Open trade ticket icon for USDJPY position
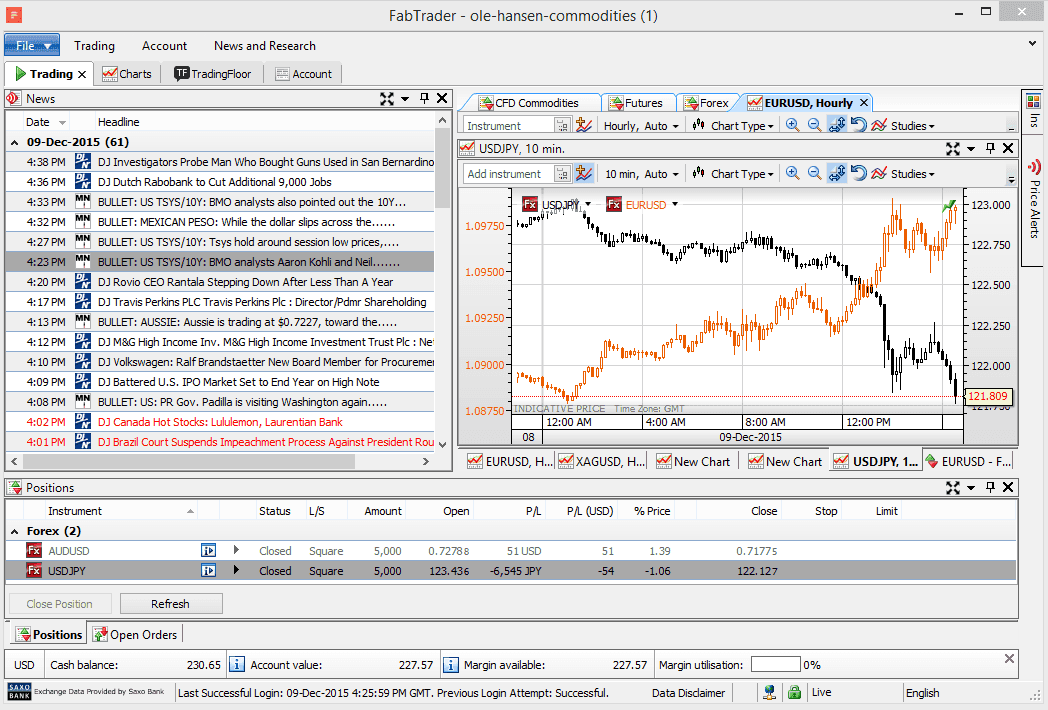The image size is (1048, 710). pyautogui.click(x=209, y=571)
